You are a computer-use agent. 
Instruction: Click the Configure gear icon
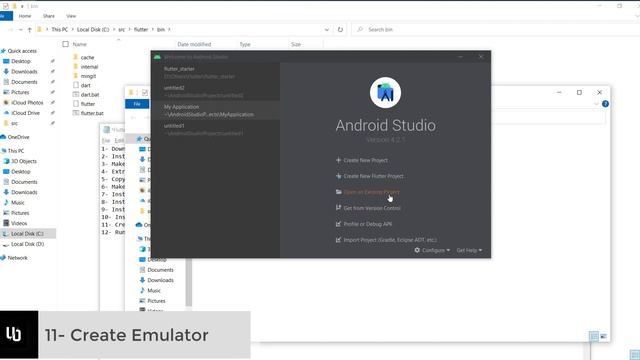click(417, 250)
